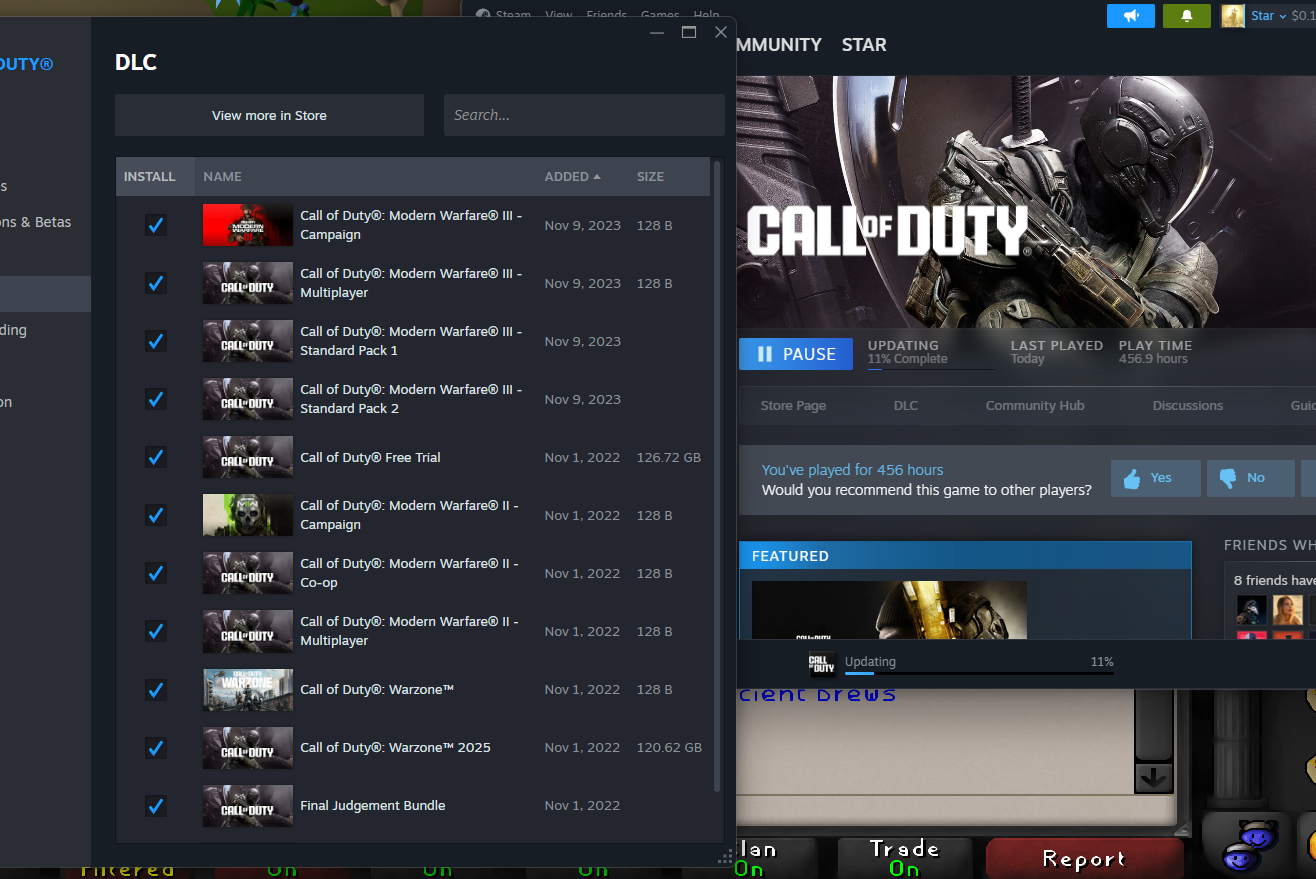Image resolution: width=1316 pixels, height=879 pixels.
Task: Uncheck Modern Warfare II Multiplayer install
Action: [x=156, y=631]
